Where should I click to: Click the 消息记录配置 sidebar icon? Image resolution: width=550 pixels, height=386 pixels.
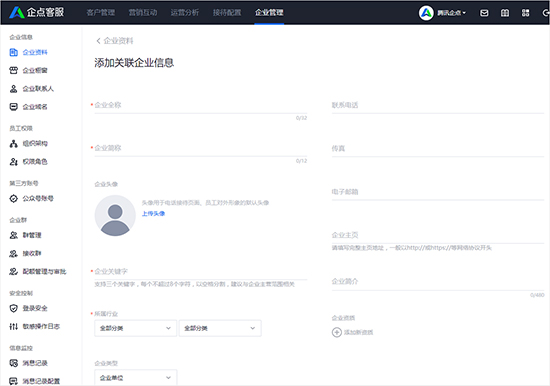(x=13, y=381)
